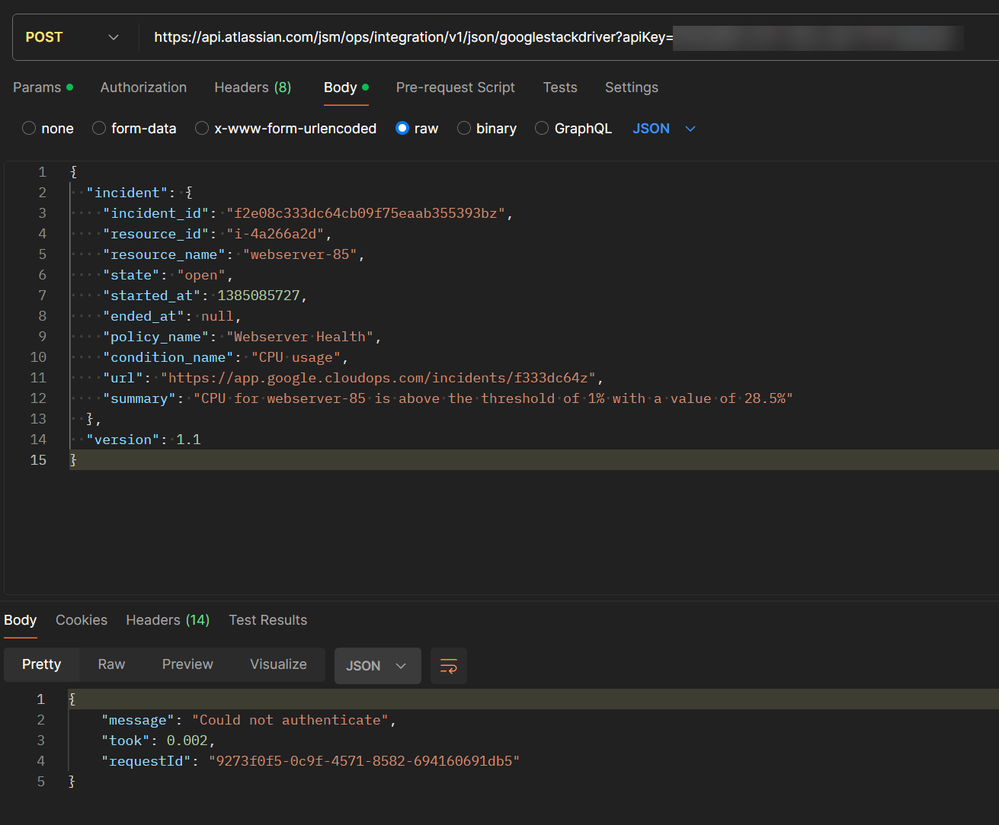
Task: Open the request Headers (8) tab
Action: [x=253, y=87]
